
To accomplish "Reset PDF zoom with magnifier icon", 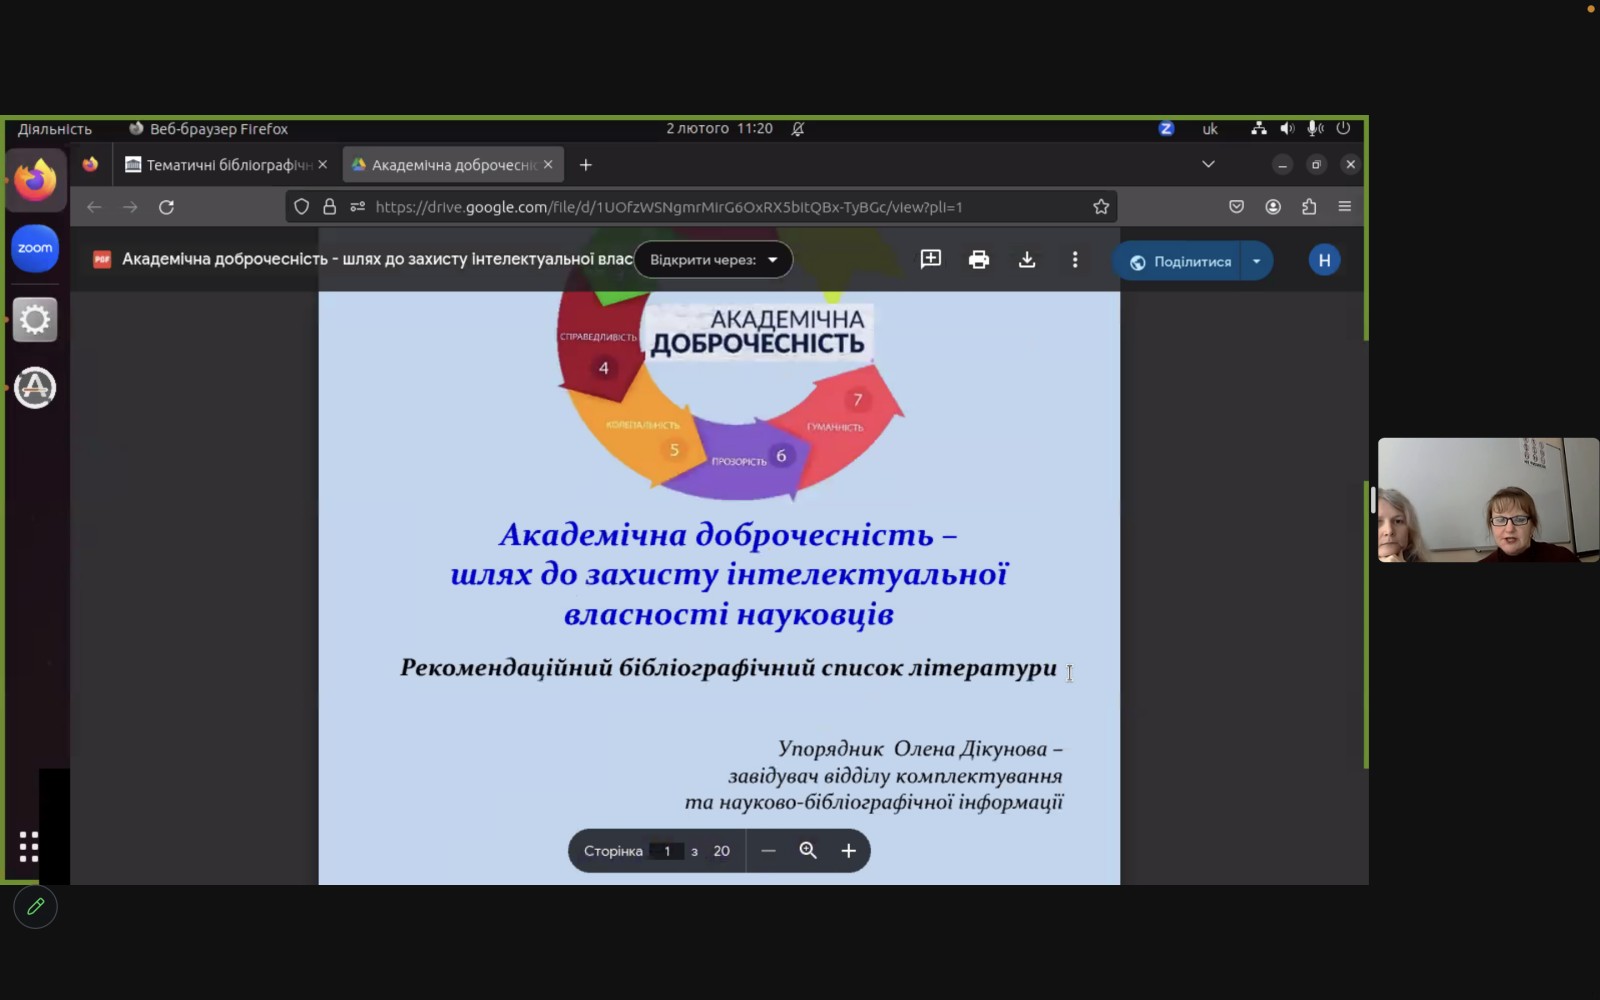I will (x=808, y=851).
